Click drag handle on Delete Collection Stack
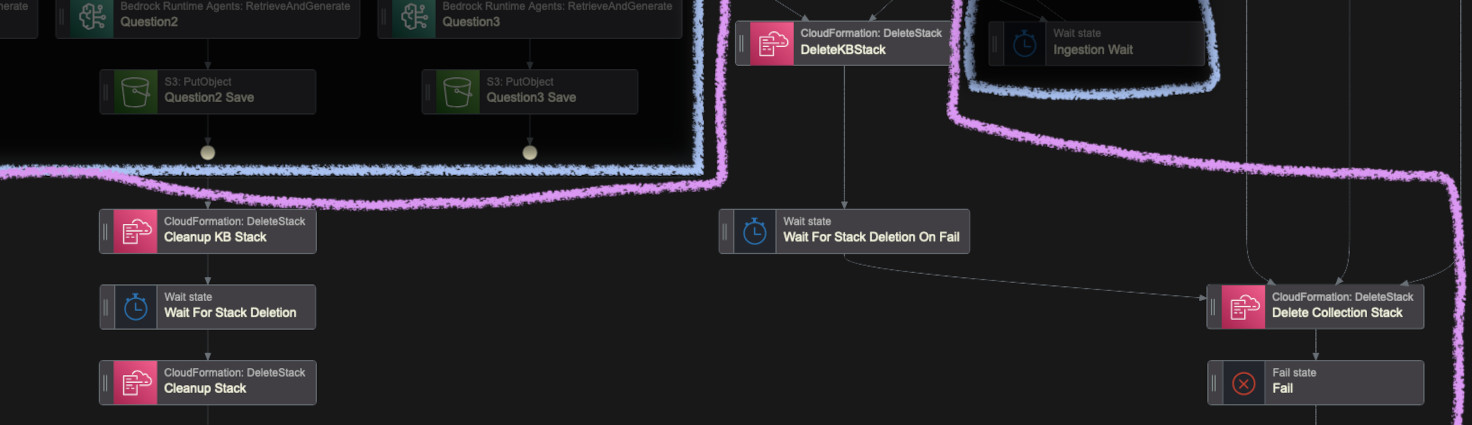 1213,307
